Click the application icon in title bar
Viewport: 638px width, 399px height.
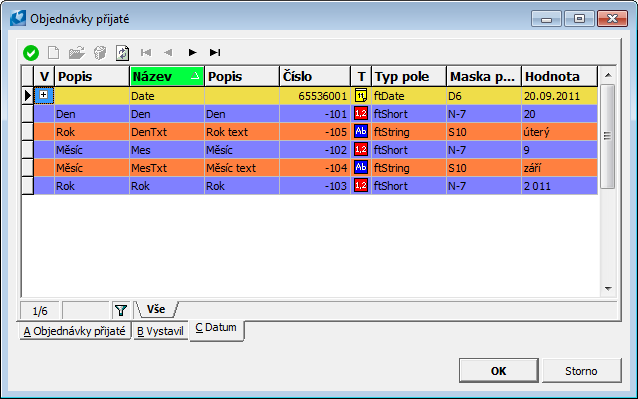click(18, 18)
